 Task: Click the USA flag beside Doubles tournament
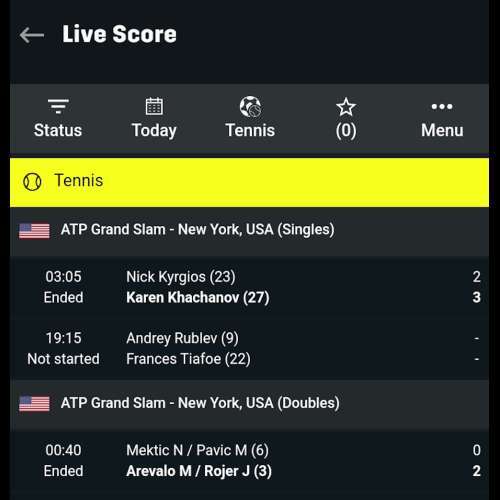click(x=34, y=404)
